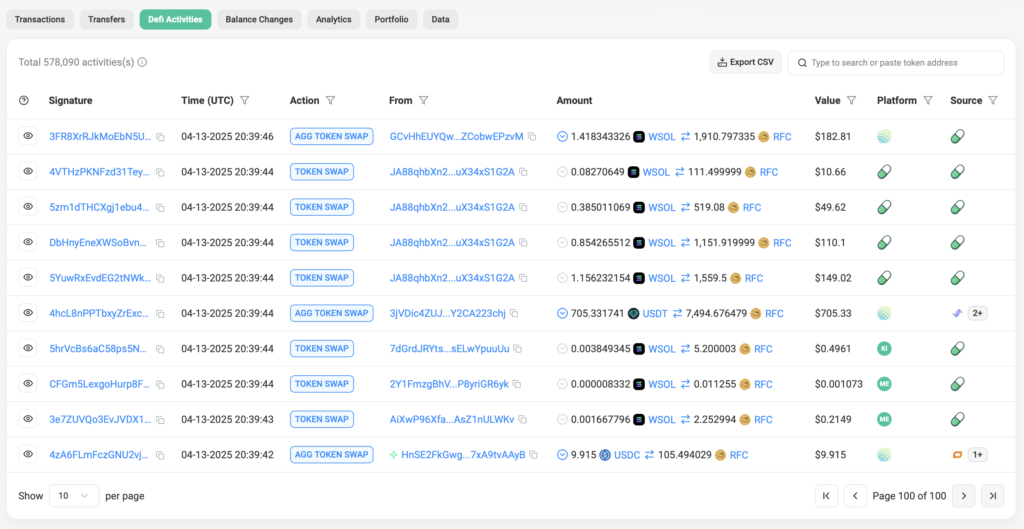
Task: Copy signature 4VTHzPKNFzd31Tey
Action: click(160, 172)
